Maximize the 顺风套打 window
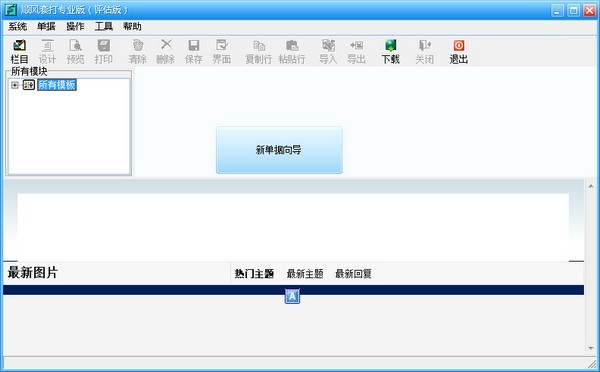The image size is (600, 372). (573, 10)
